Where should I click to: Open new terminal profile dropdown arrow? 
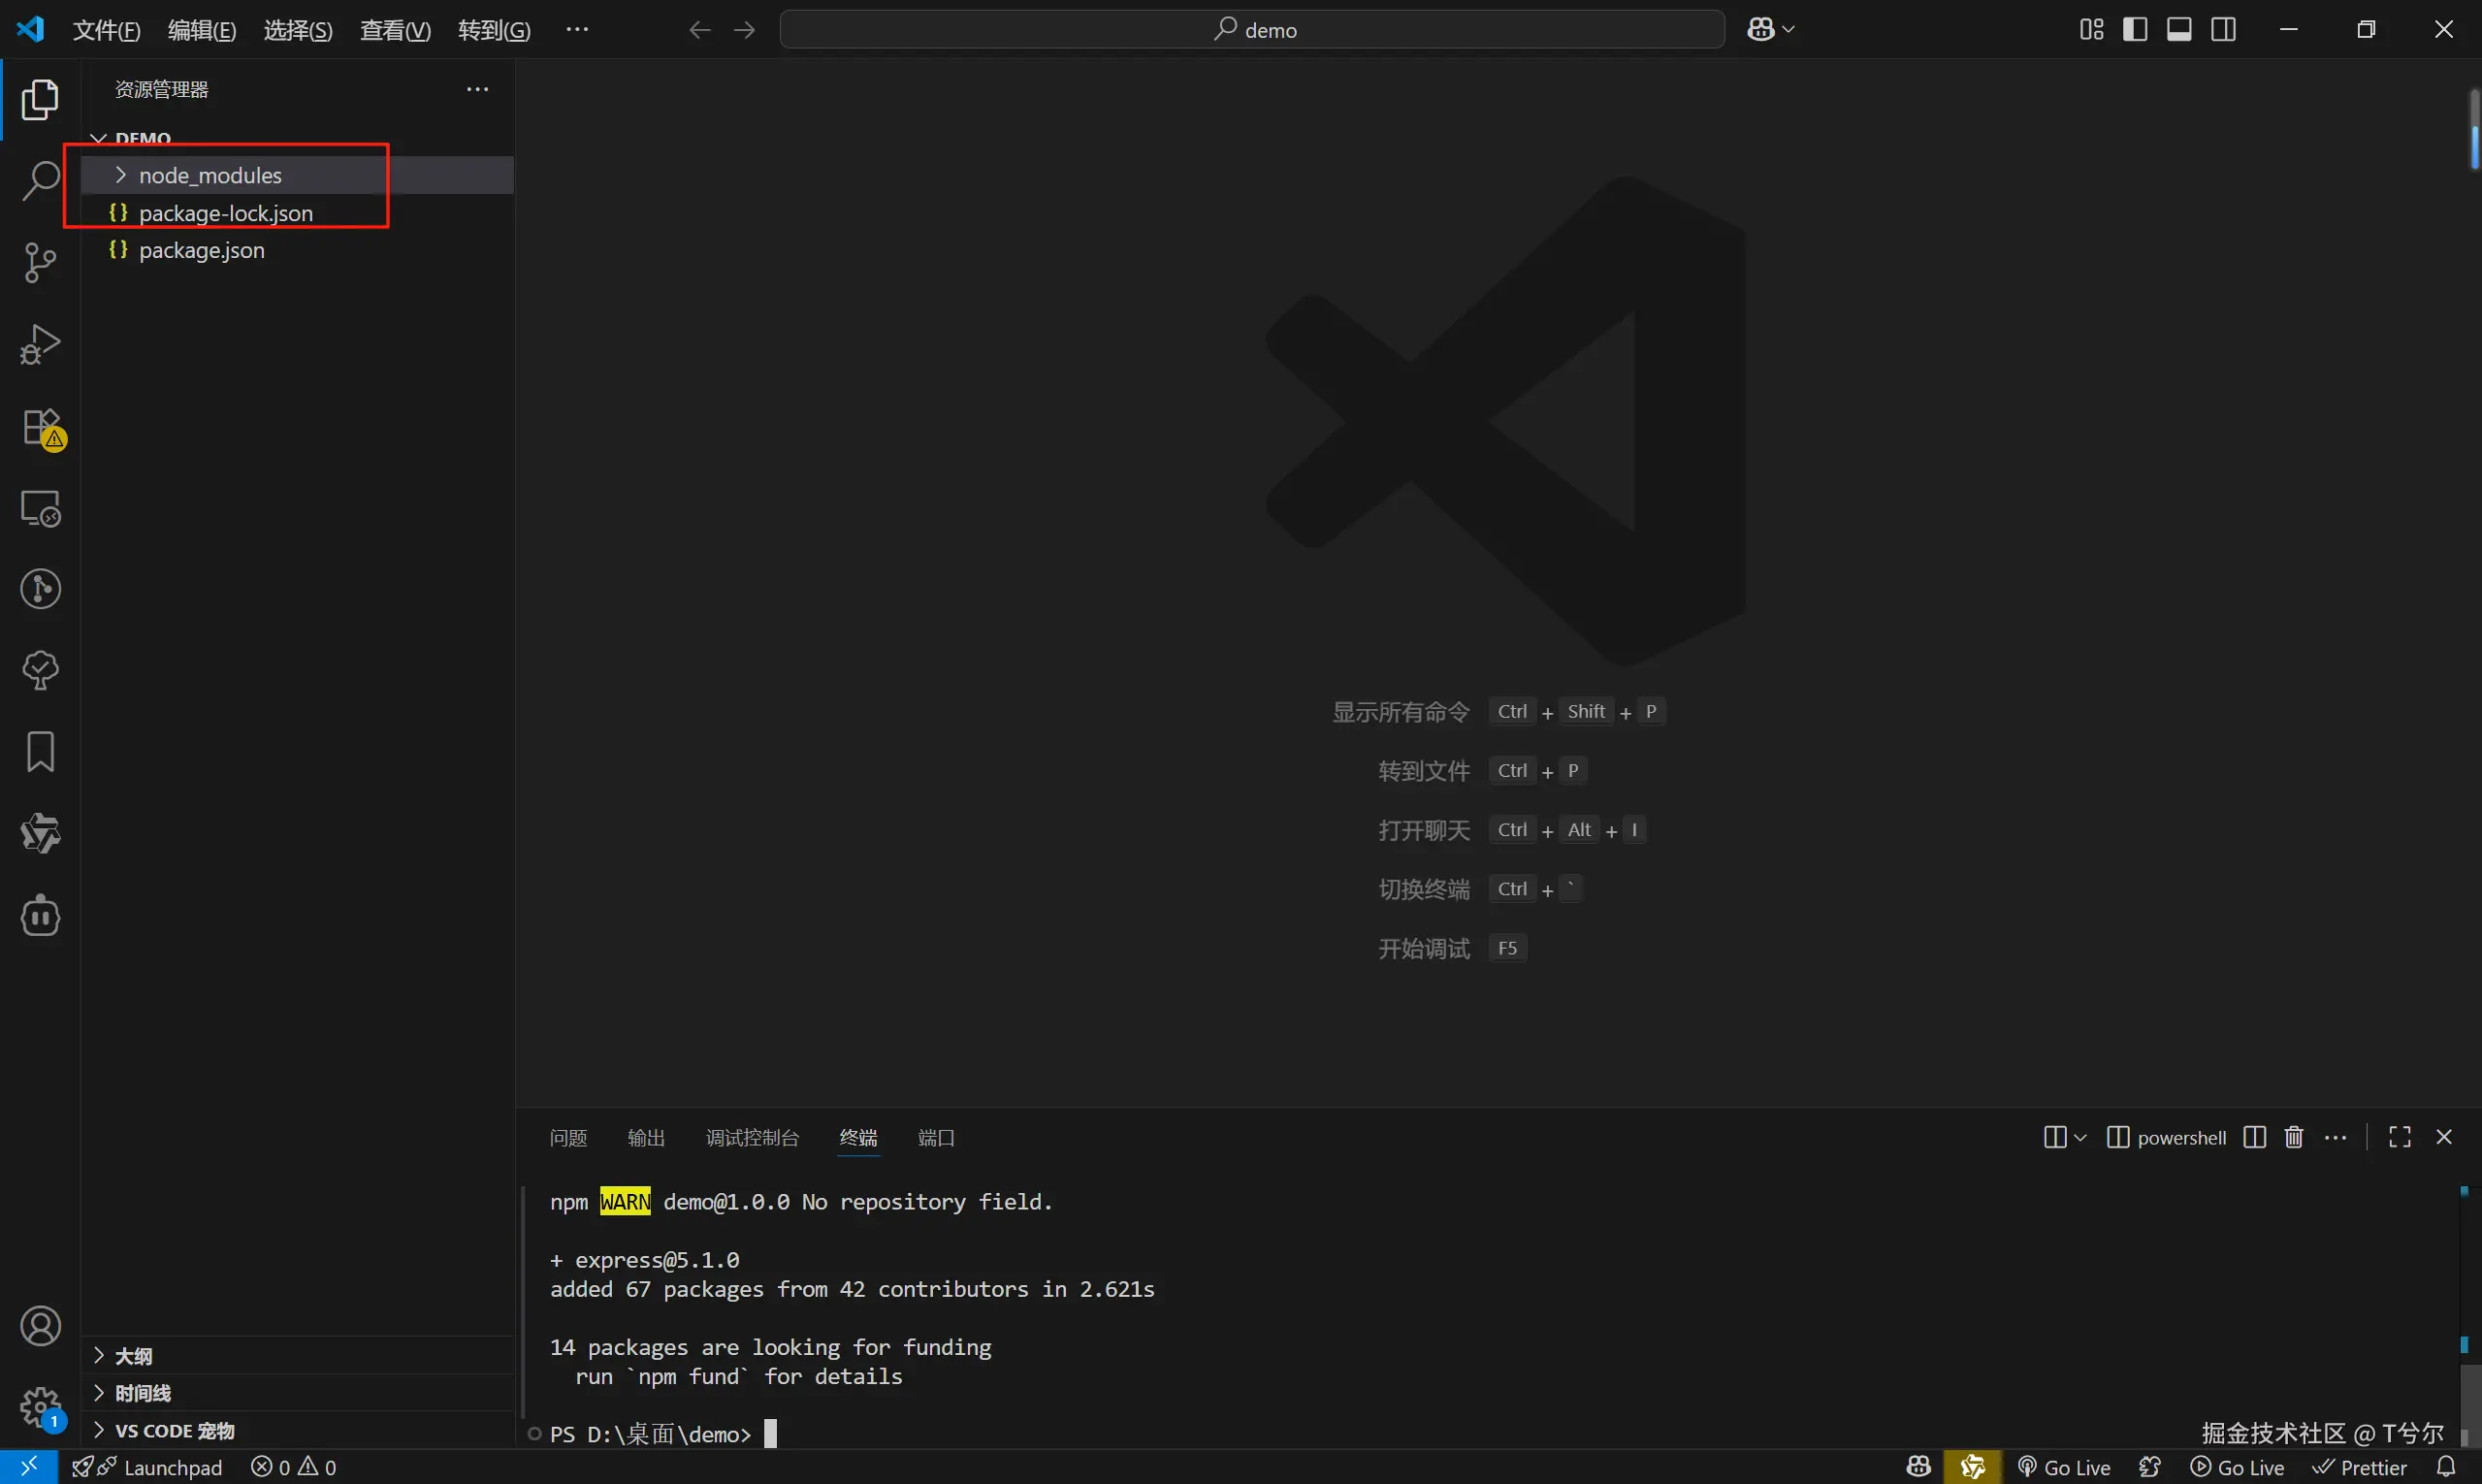2081,1138
